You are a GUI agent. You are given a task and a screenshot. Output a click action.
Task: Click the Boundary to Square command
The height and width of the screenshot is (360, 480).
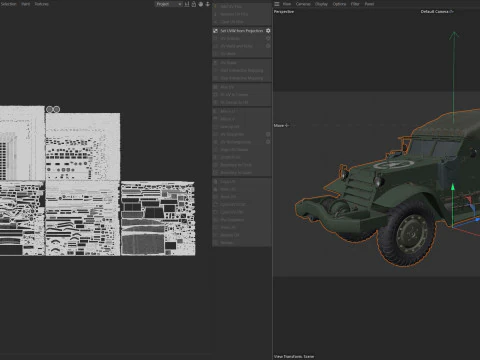click(x=242, y=172)
